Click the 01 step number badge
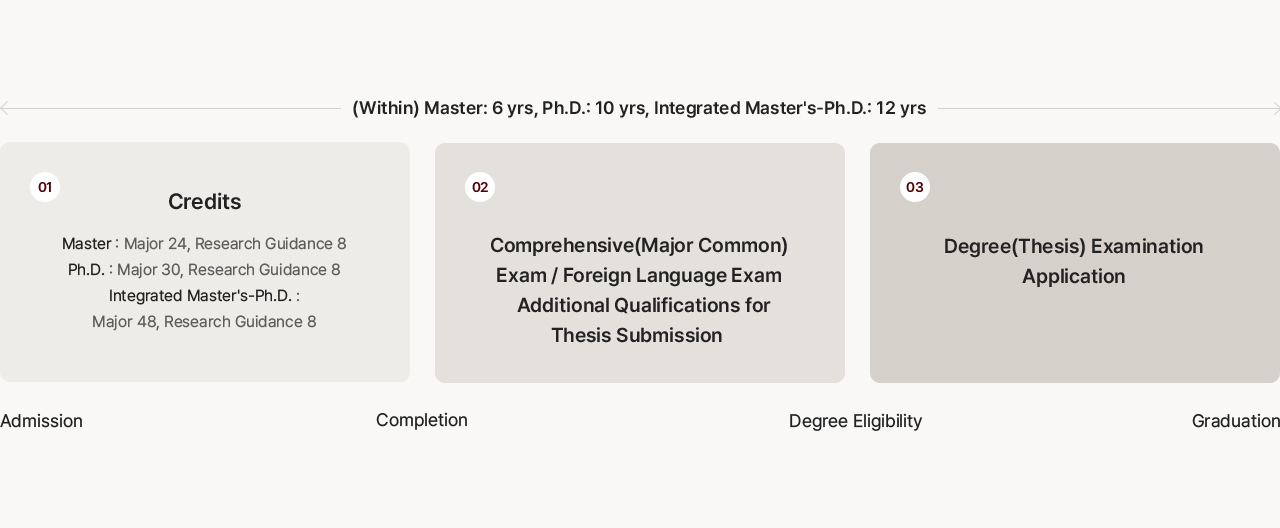The width and height of the screenshot is (1280, 528). (45, 187)
